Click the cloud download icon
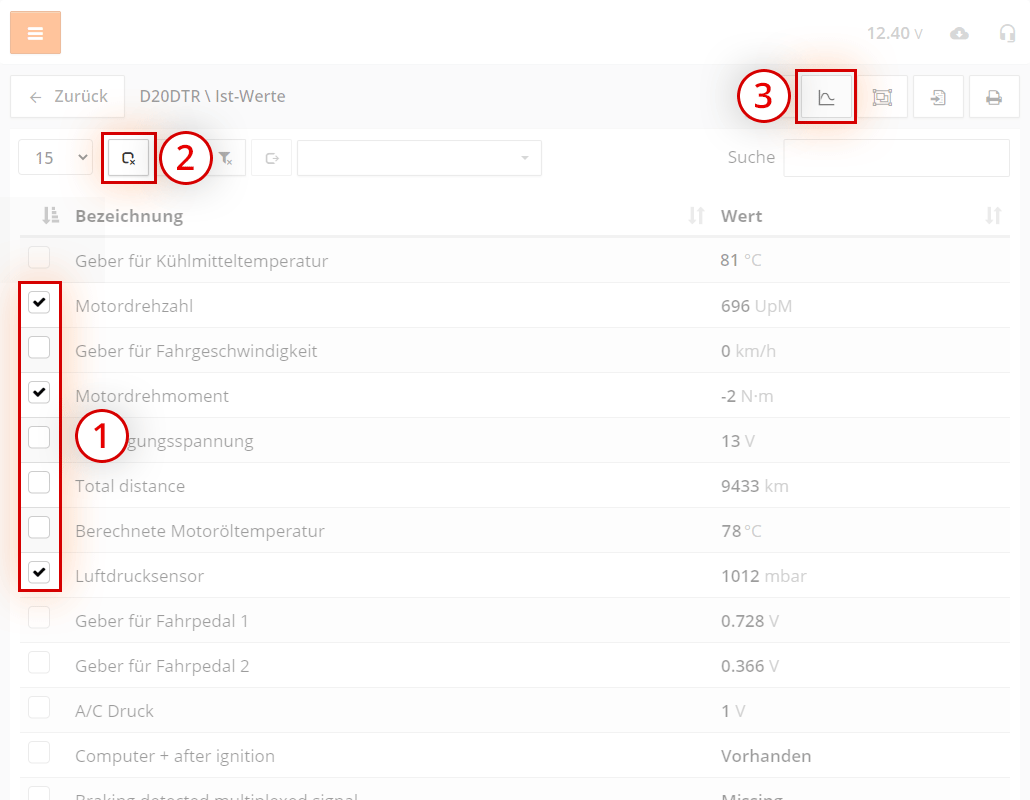This screenshot has height=800, width=1030. click(x=959, y=33)
